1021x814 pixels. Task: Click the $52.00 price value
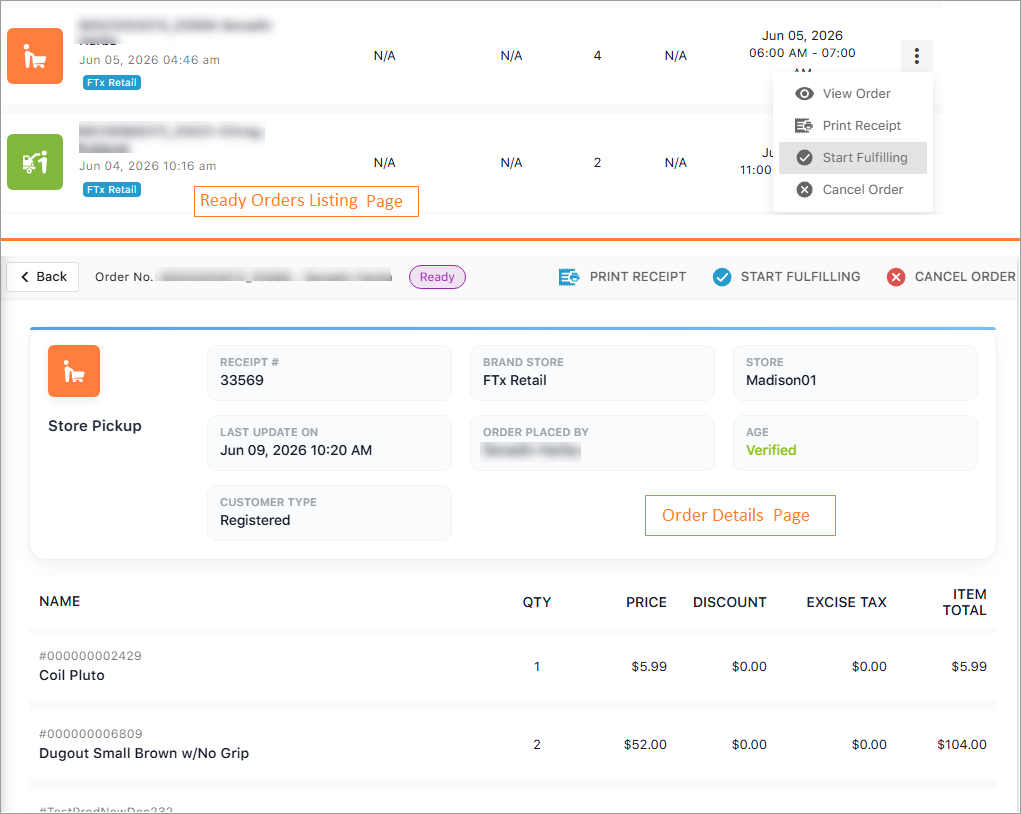tap(645, 744)
